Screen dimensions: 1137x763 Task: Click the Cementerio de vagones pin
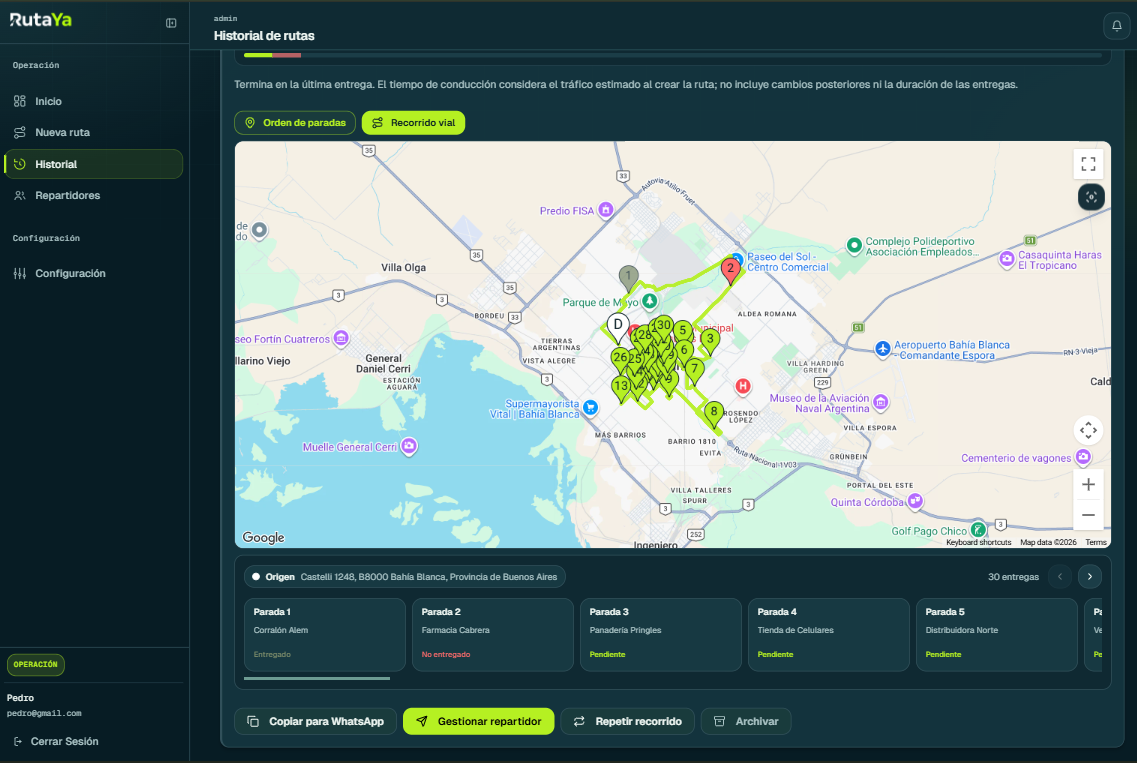coord(1083,456)
